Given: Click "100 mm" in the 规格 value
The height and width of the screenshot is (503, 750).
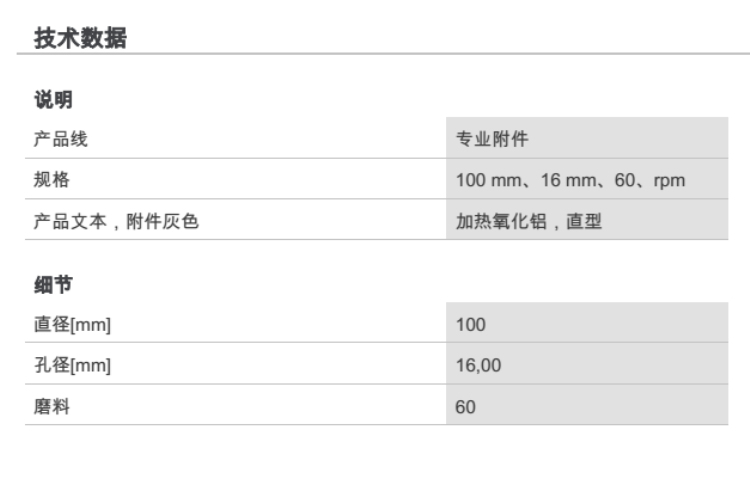Looking at the screenshot, I should 482,181.
